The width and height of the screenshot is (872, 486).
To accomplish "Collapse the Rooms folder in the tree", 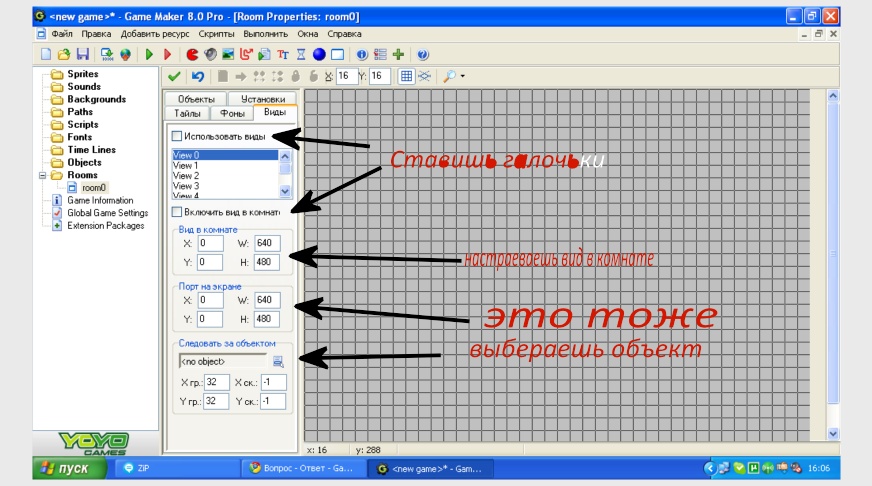I will pos(42,175).
